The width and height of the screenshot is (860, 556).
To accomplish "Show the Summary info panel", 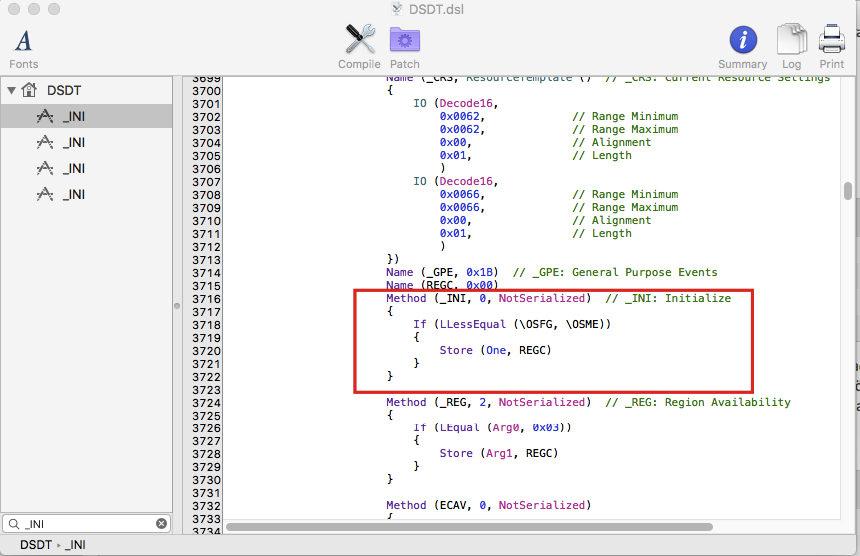I will pos(742,41).
